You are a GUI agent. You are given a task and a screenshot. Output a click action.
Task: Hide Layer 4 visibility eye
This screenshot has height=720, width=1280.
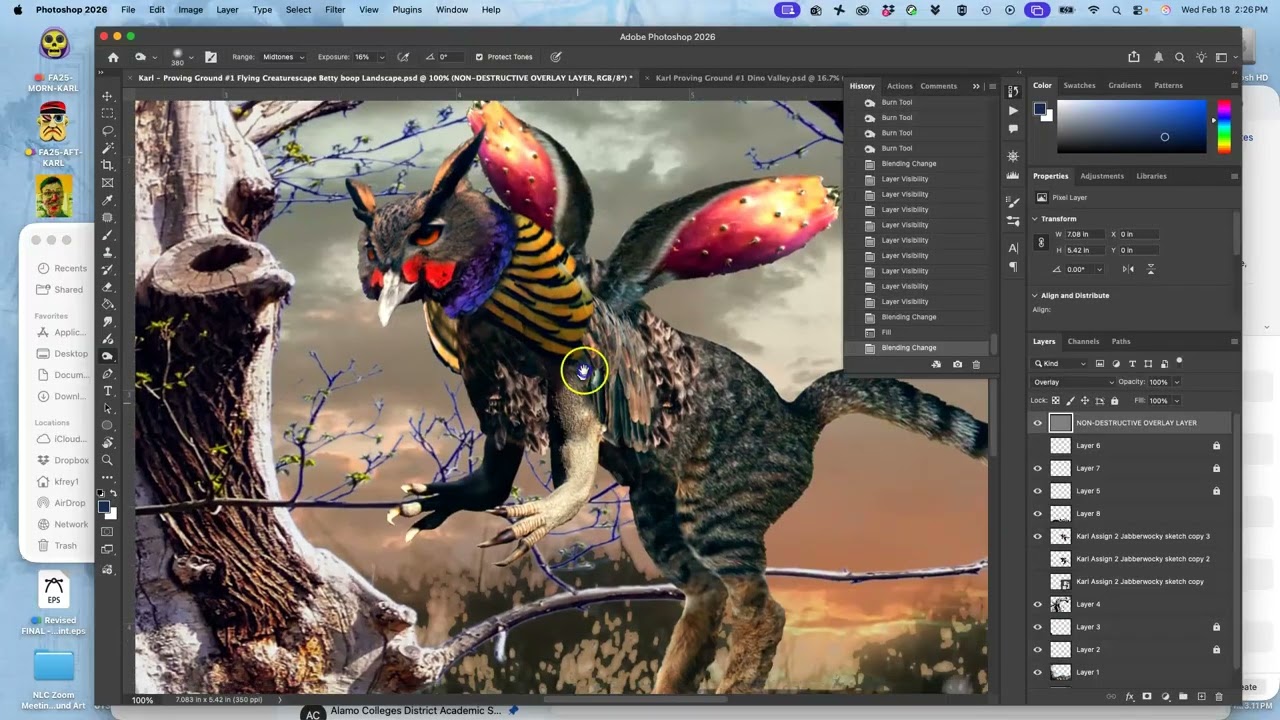1037,604
